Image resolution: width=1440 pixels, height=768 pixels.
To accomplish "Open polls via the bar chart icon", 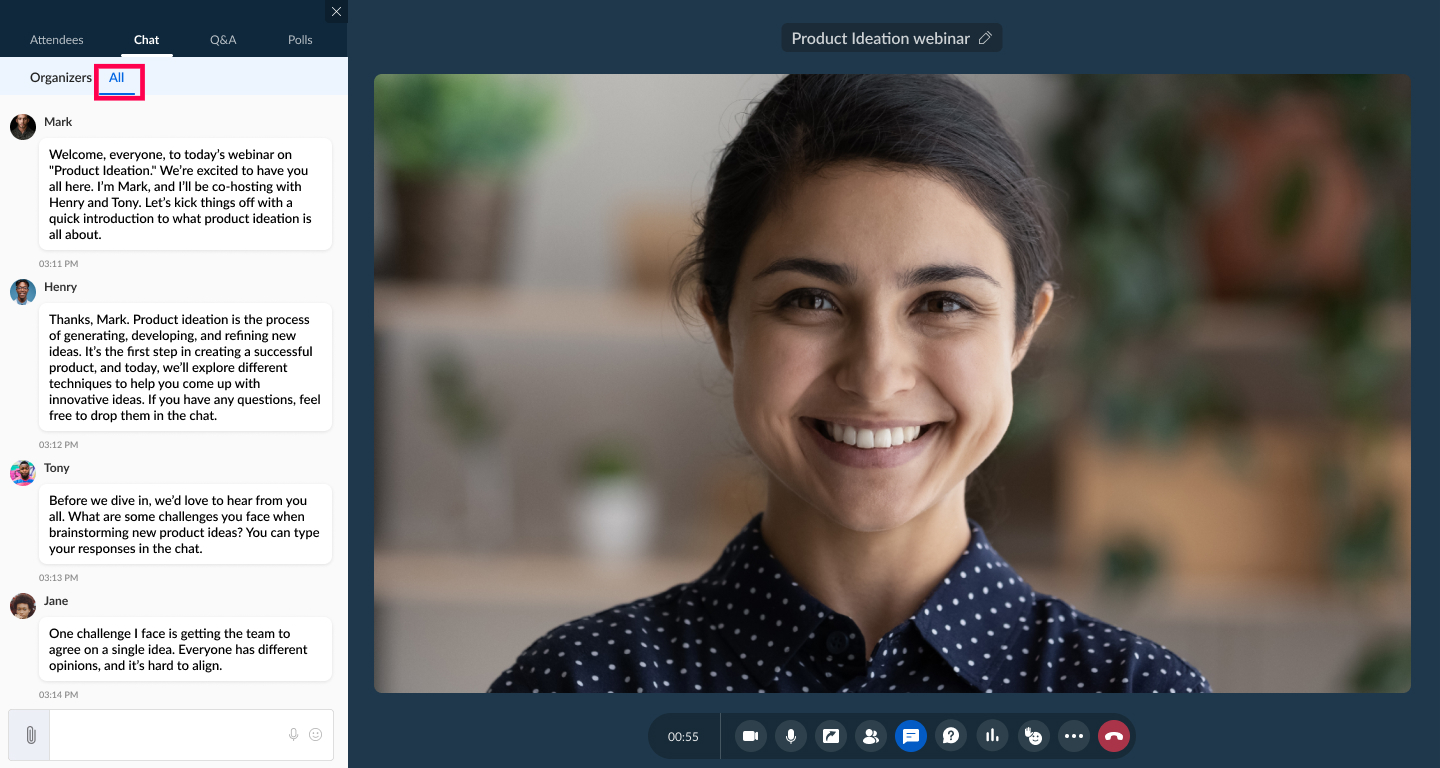I will (x=992, y=736).
